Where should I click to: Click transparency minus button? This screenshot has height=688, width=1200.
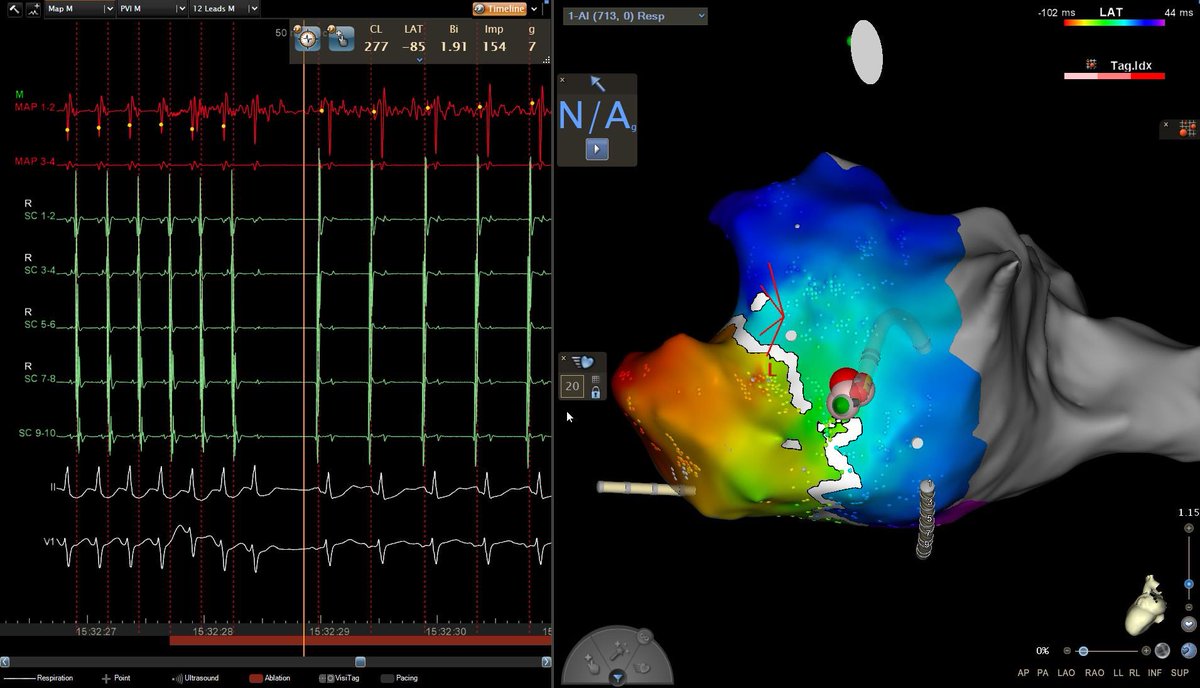1067,651
